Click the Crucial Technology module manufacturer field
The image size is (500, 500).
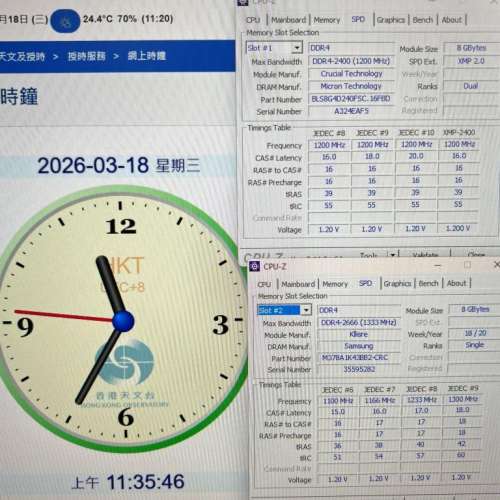click(351, 74)
